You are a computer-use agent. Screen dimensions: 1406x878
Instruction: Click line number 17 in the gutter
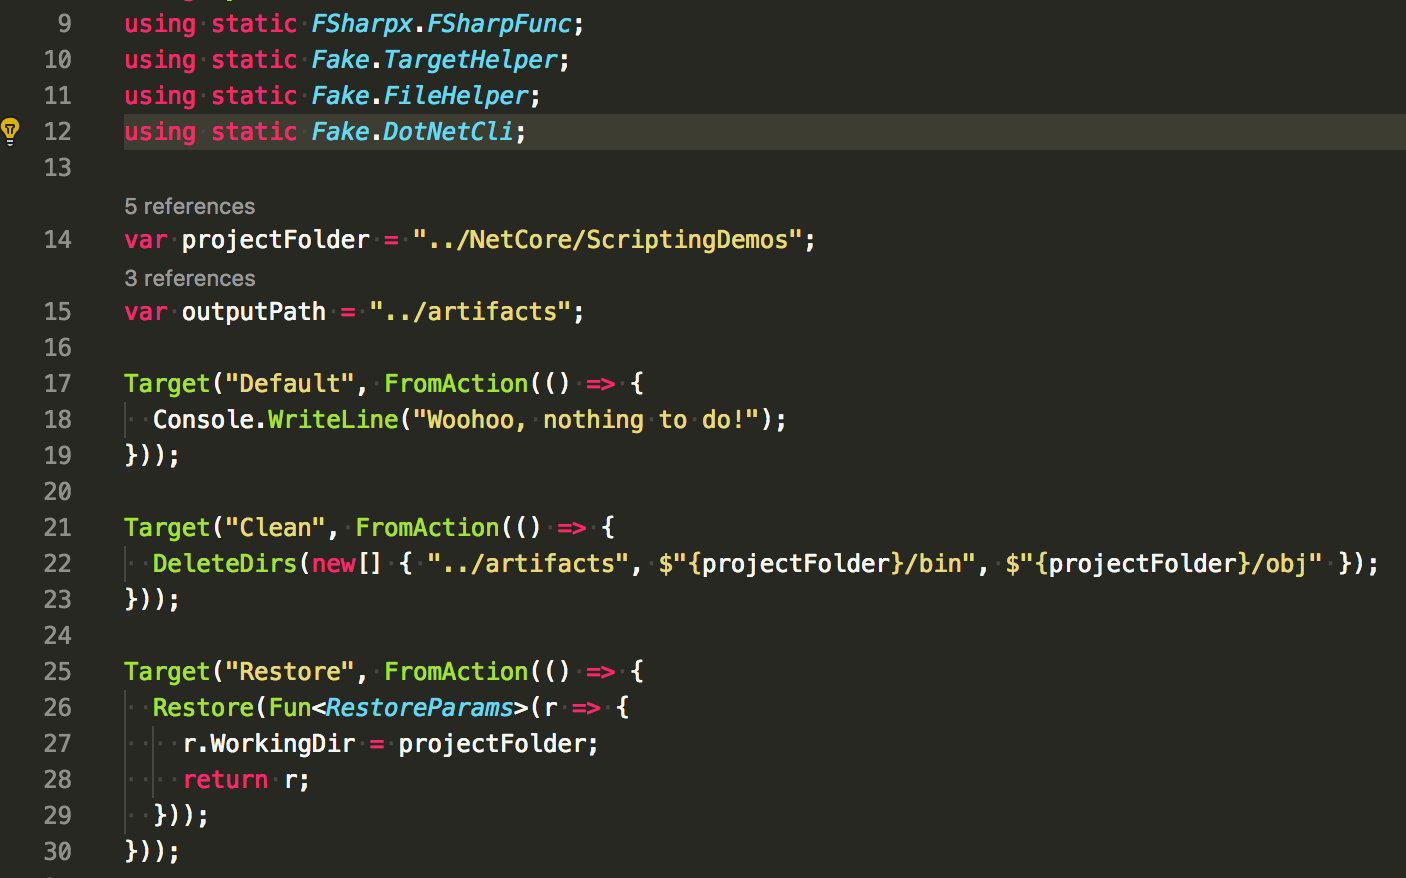coord(58,383)
